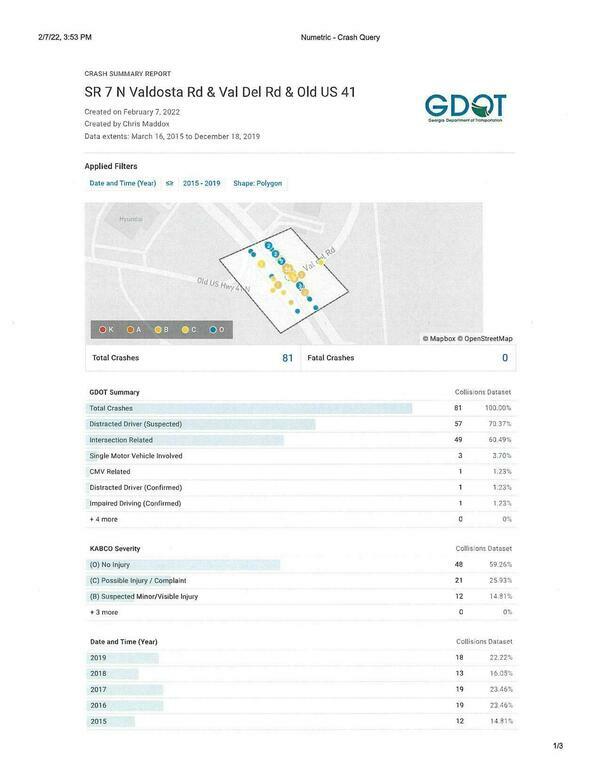
Task: Click the Fatal Crashes count 0
Action: point(505,358)
